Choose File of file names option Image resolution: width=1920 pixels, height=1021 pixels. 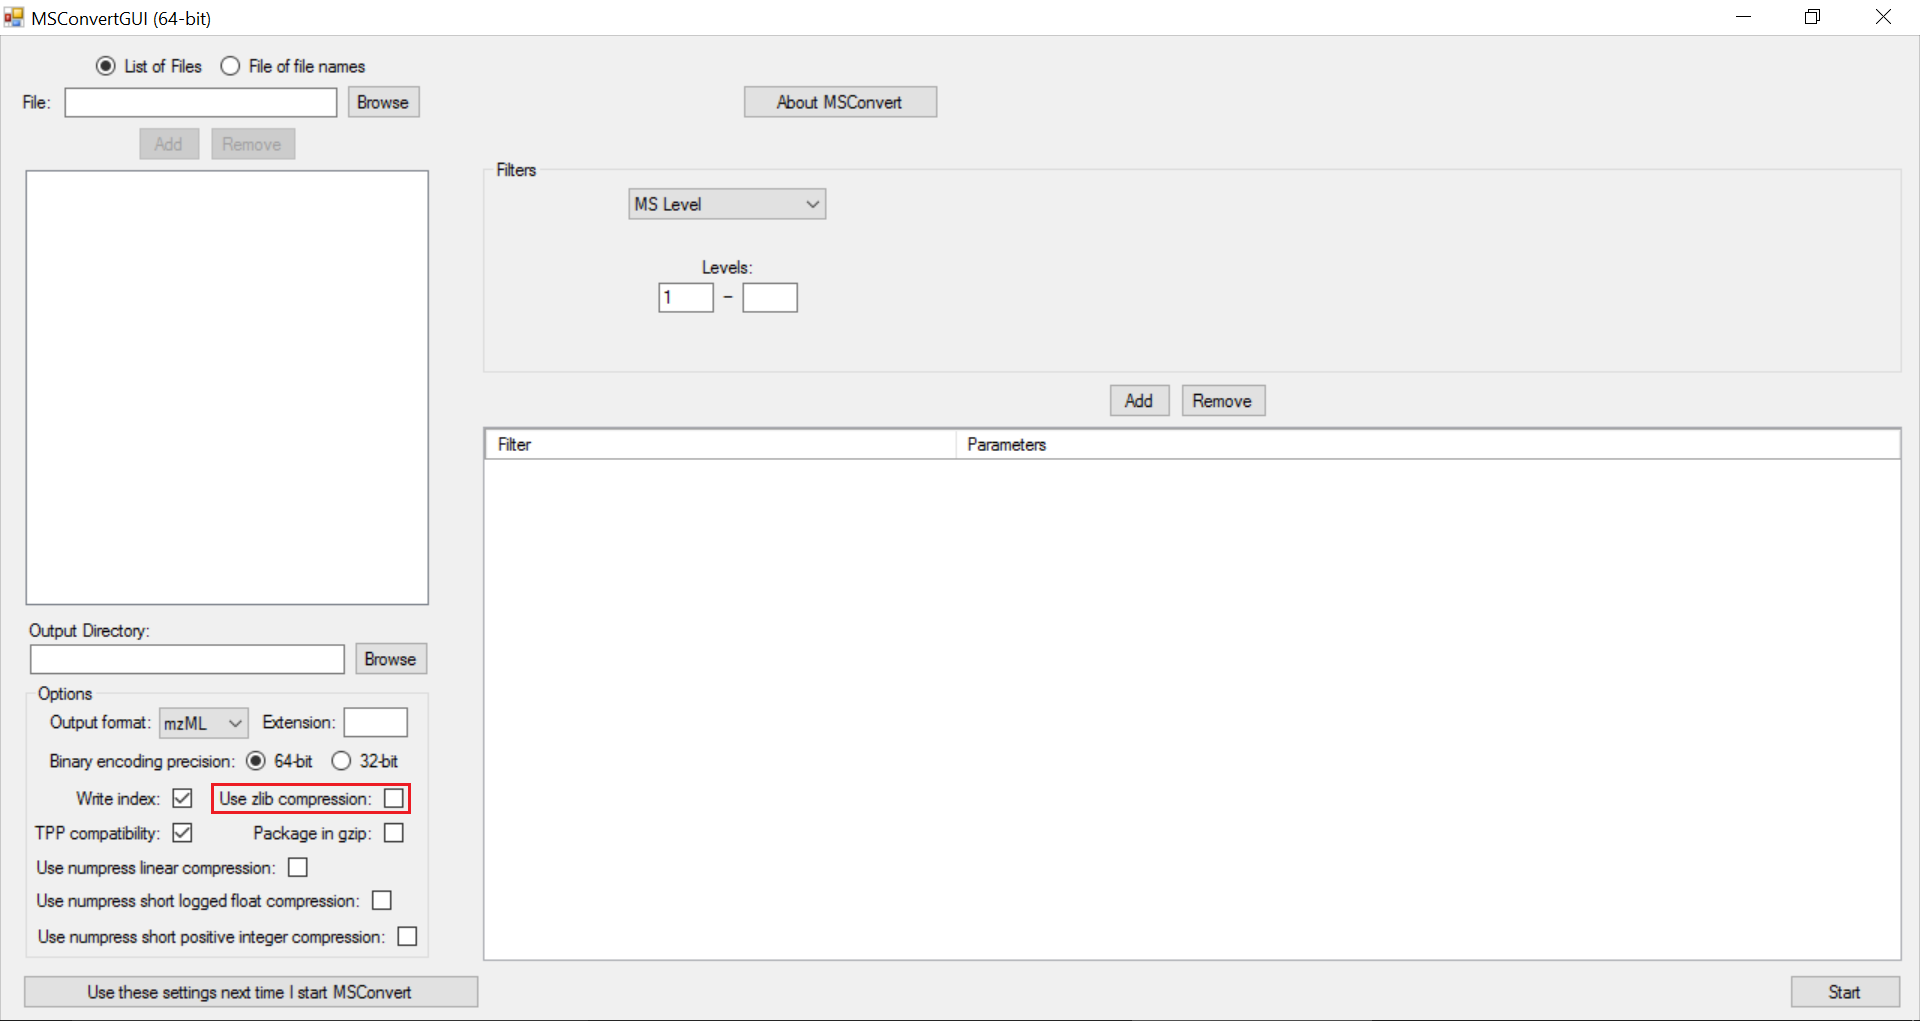pos(230,66)
